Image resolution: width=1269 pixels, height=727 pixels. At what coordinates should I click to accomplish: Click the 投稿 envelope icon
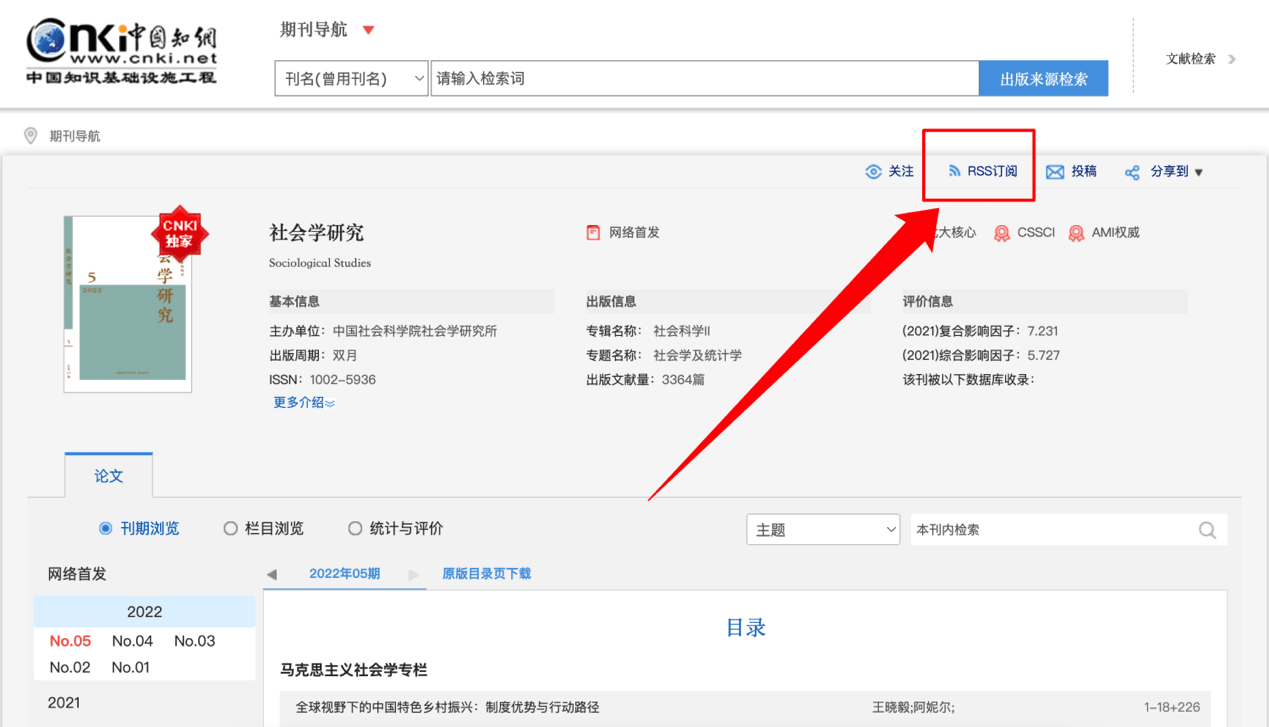[x=1054, y=171]
